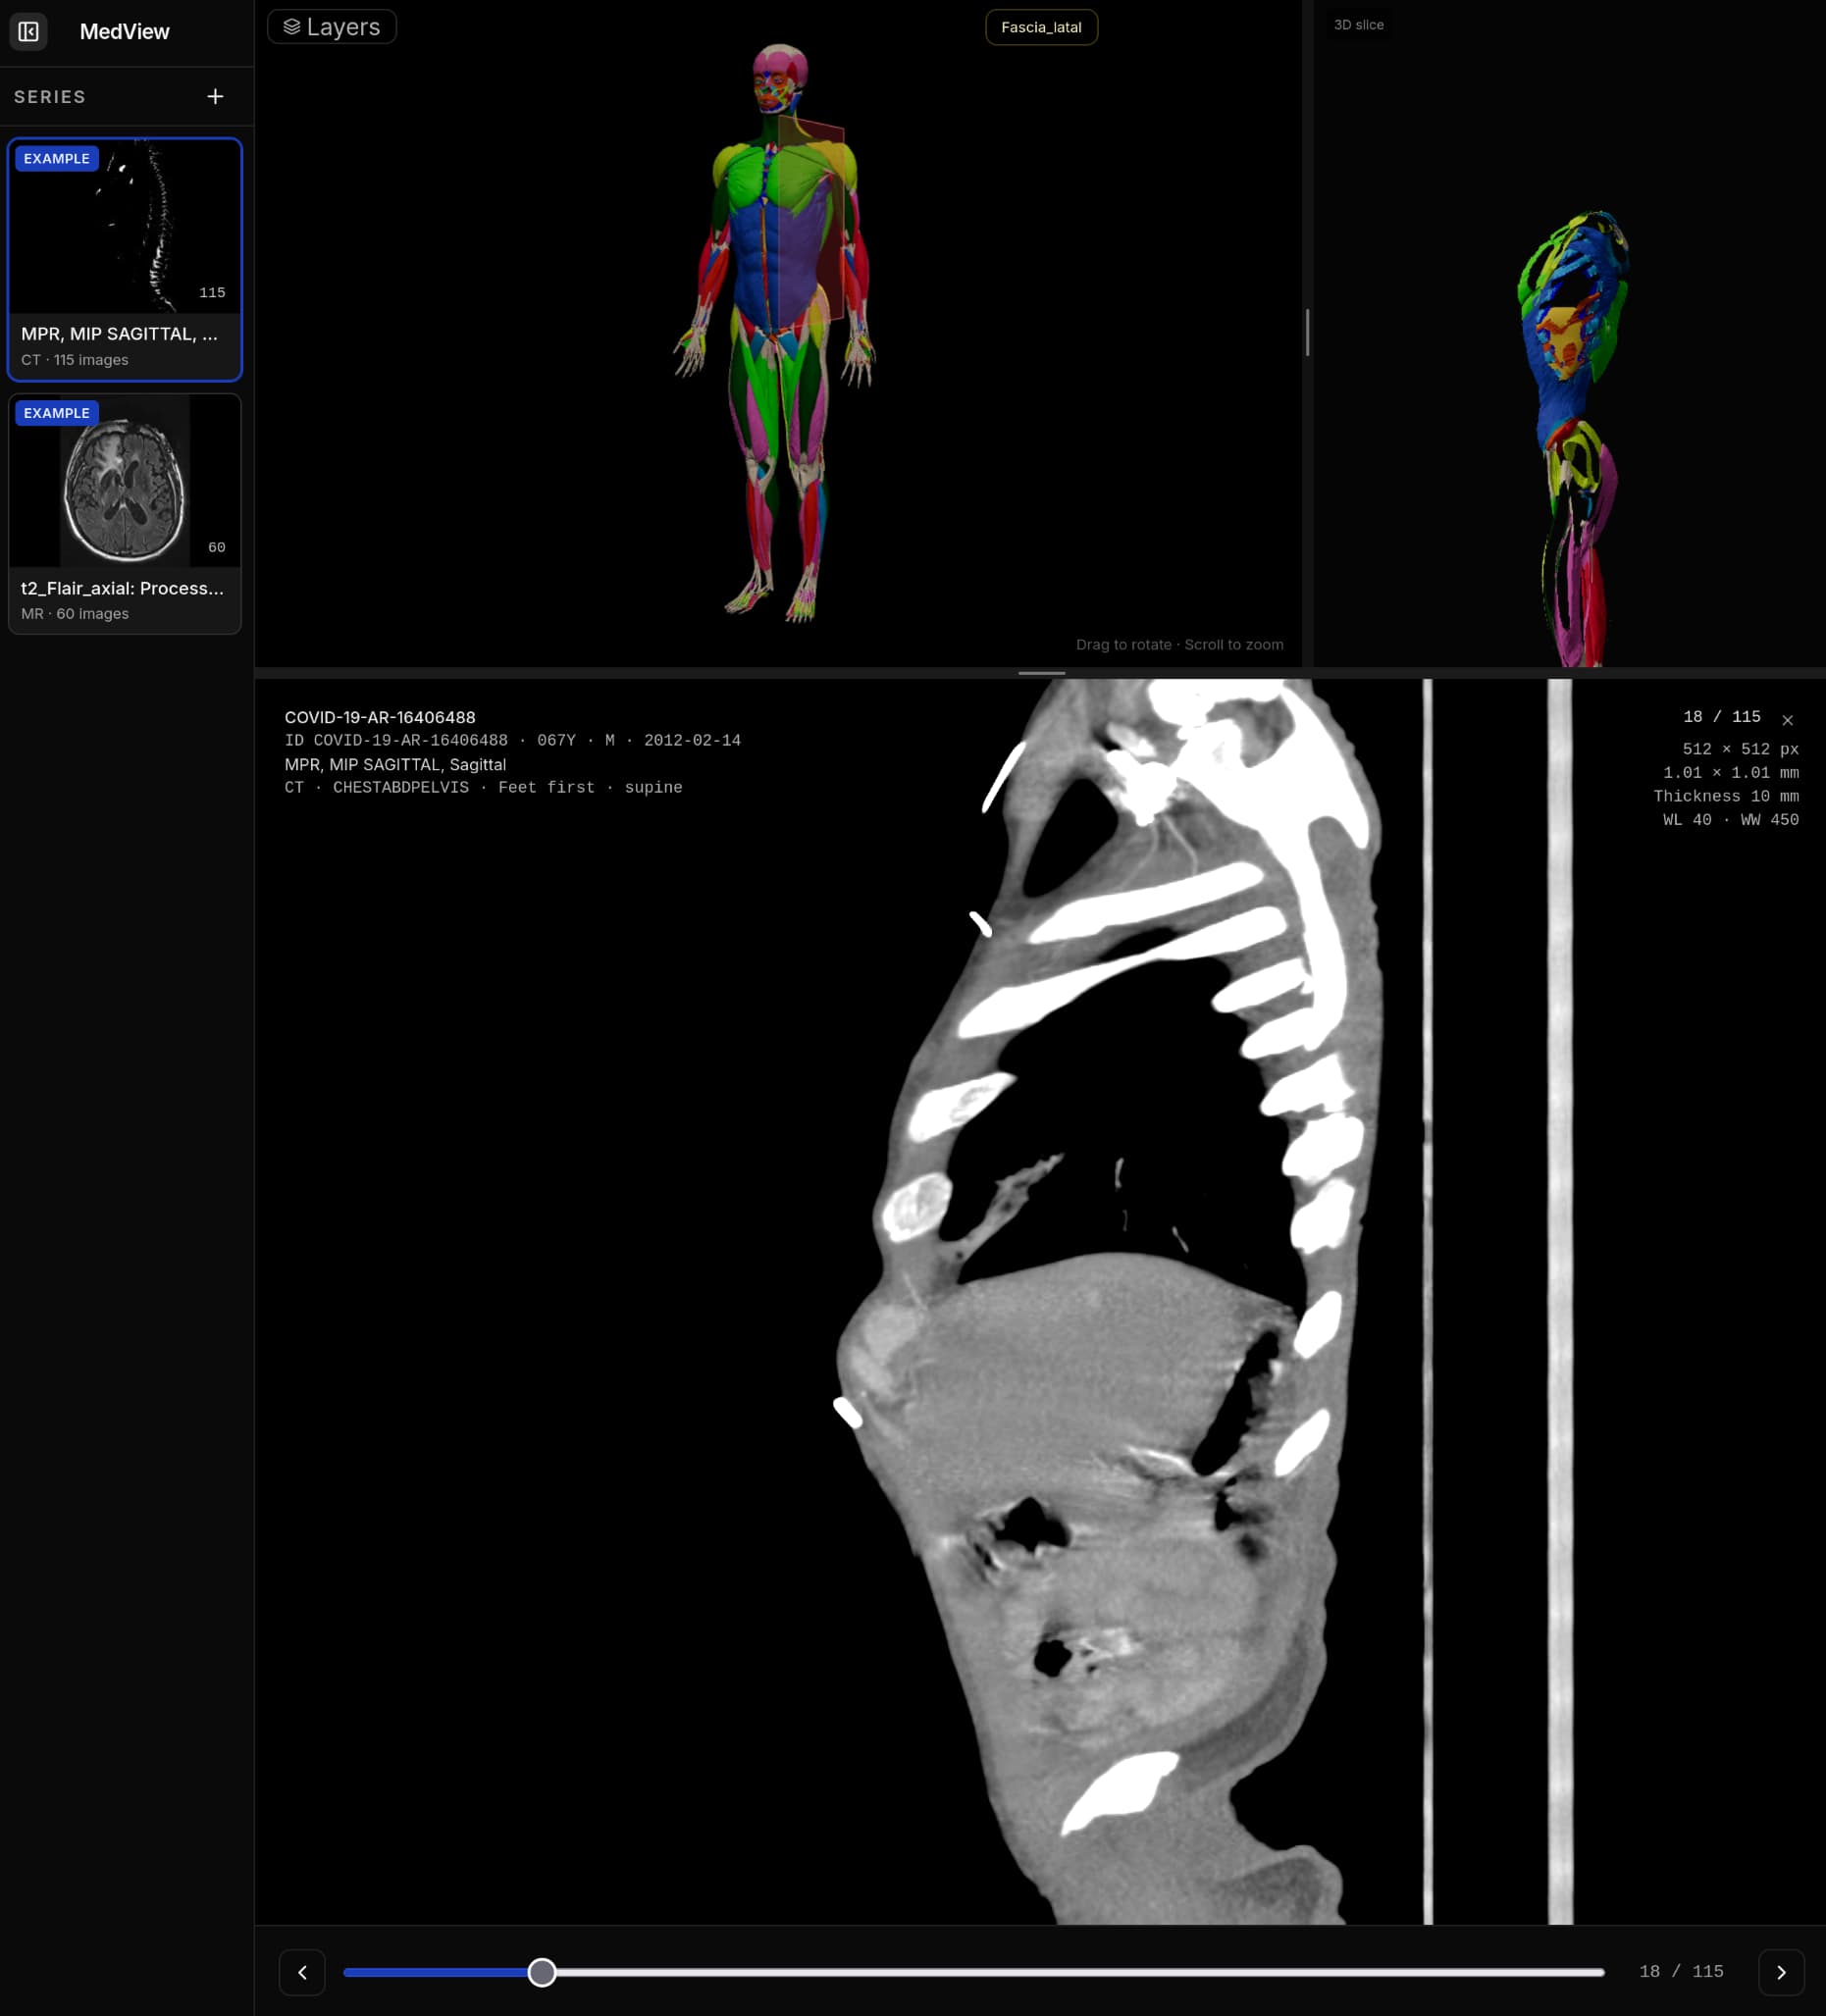Viewport: 1826px width, 2016px height.
Task: Select the MPR, MIP SAGITTAL series thumbnail
Action: point(125,260)
